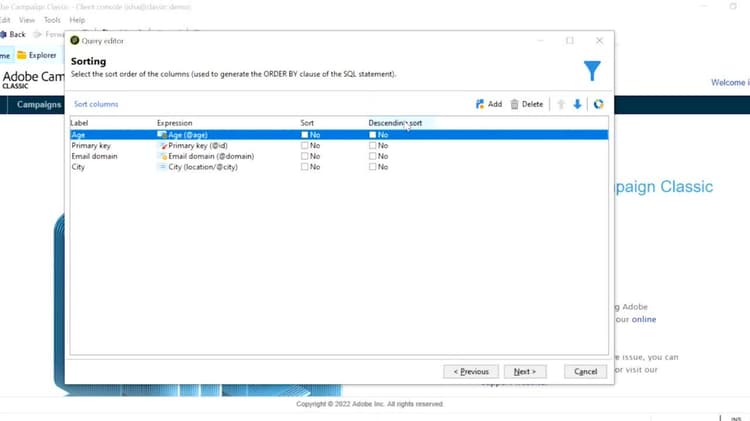Click the Age expression field icon
Screen dimensions: 750x421
[162, 135]
